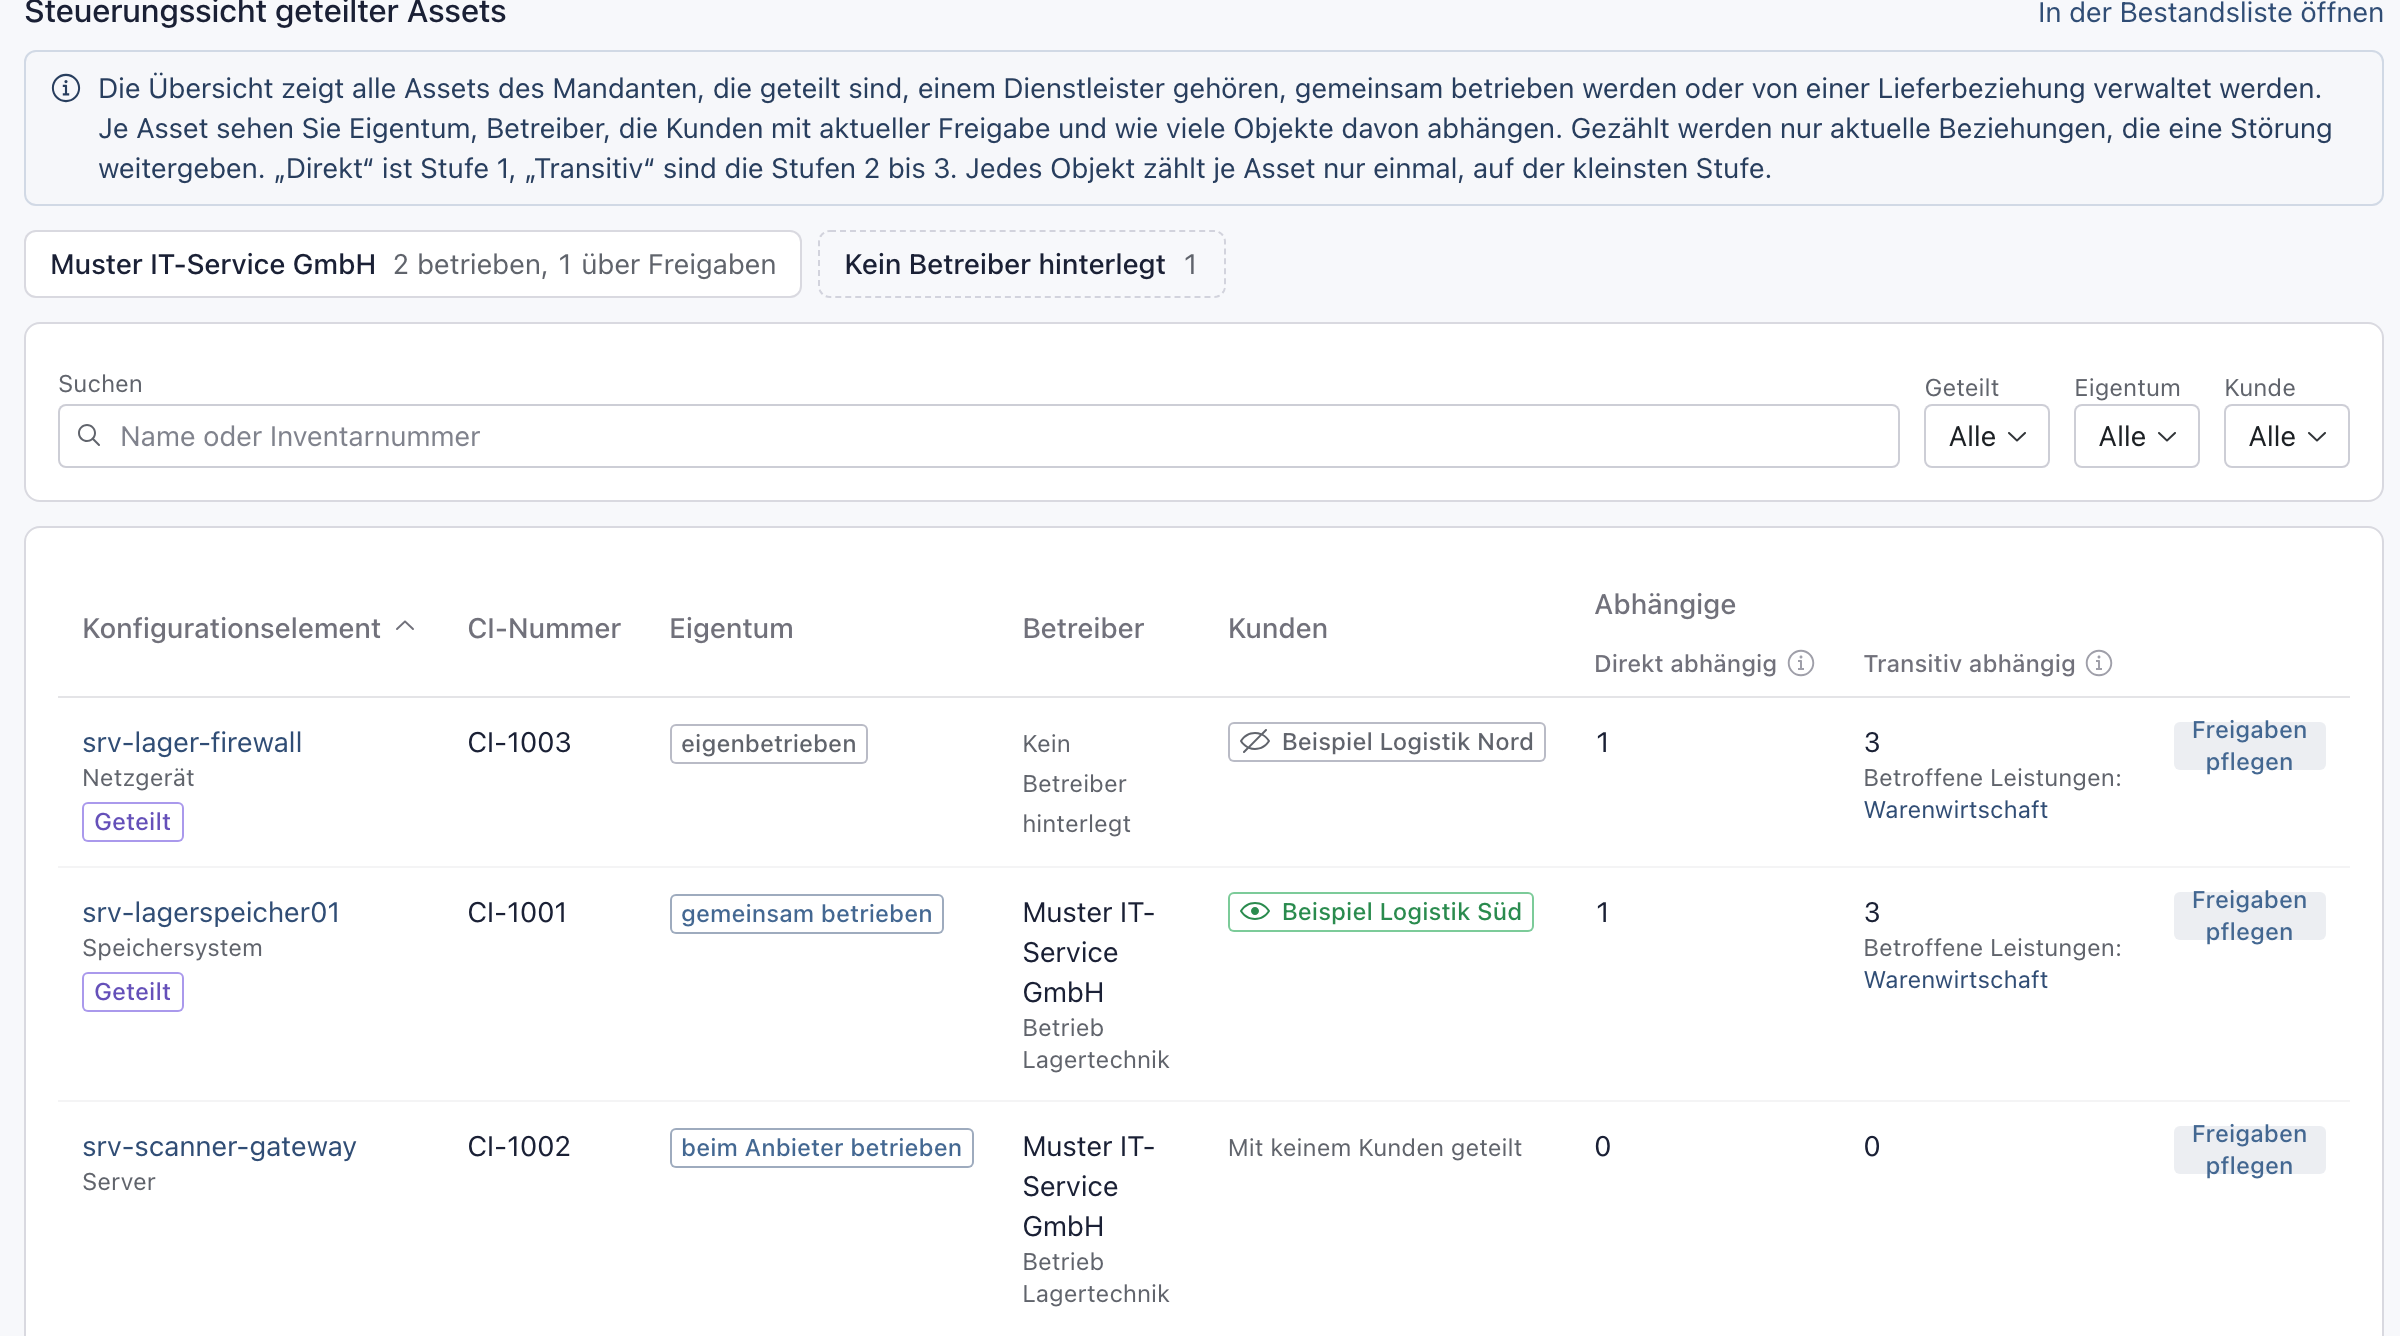
Task: Click the CI-Nummer column header
Action: (544, 628)
